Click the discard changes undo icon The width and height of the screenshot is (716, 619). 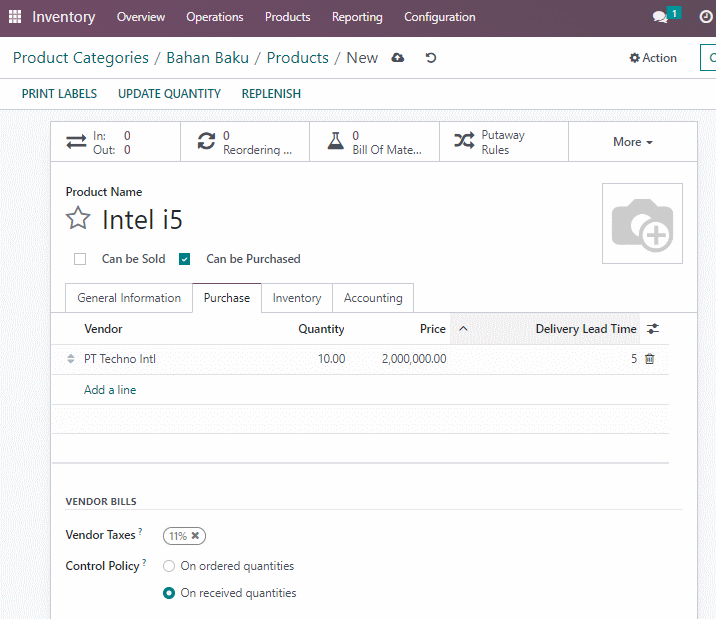click(x=431, y=58)
